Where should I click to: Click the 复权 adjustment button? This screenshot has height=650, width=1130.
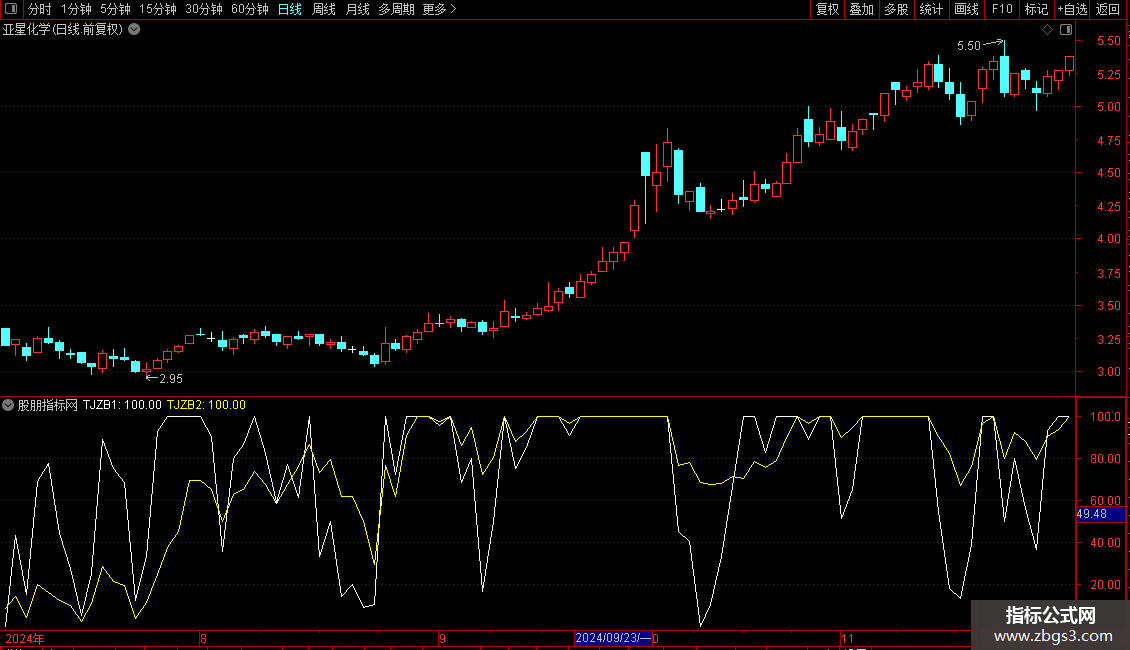point(827,9)
